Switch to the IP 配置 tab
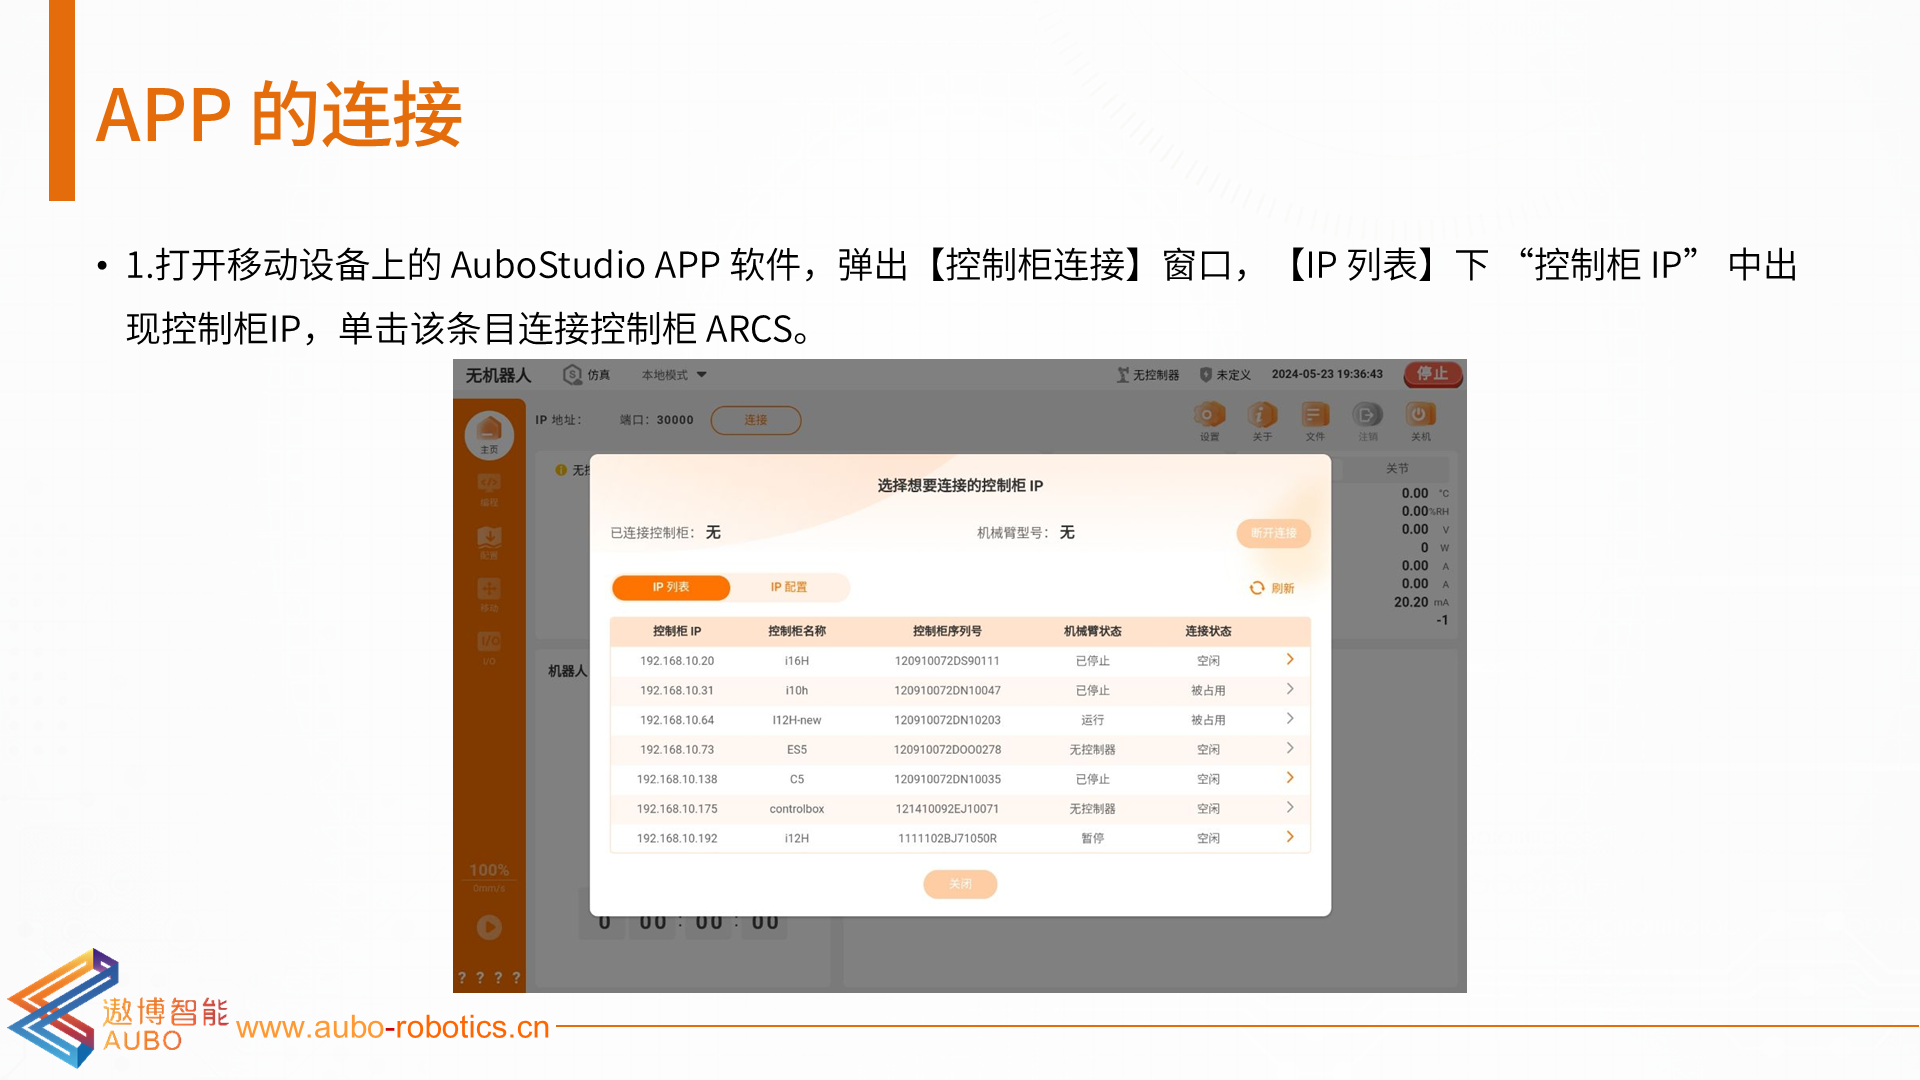Viewport: 1920px width, 1080px height. pyautogui.click(x=788, y=587)
